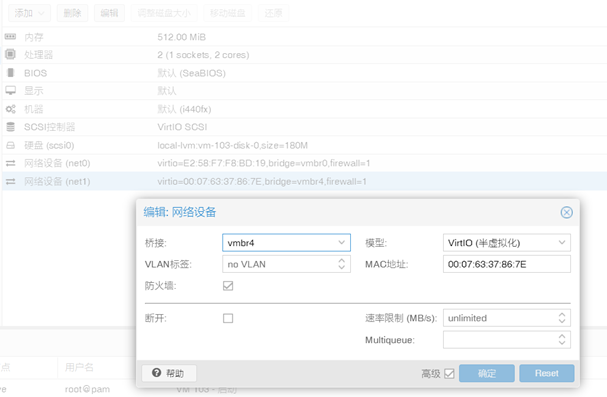Click the 调整磁盘大小 resize disk button
Screen dimensions: 607x397
(x=164, y=13)
